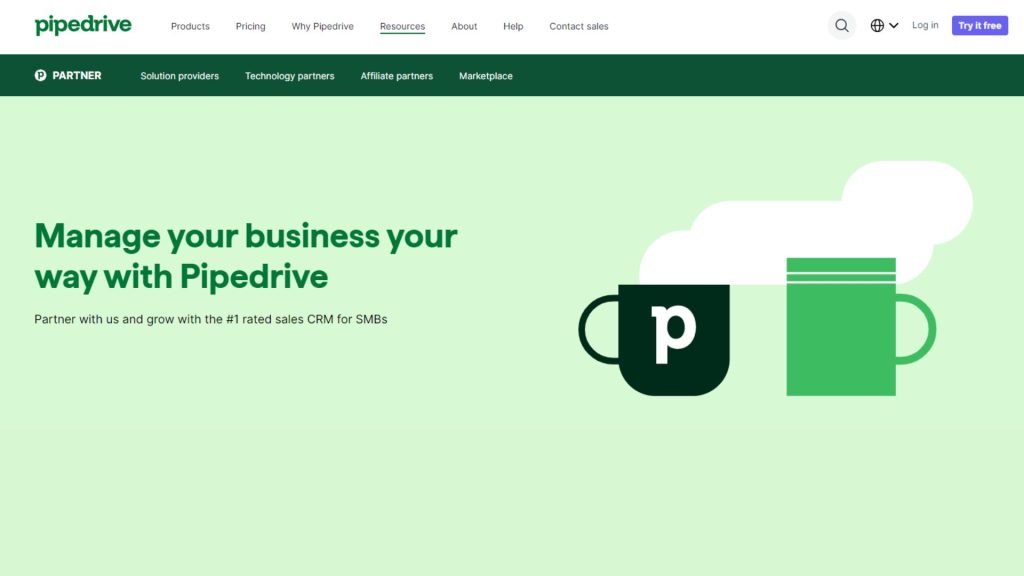Open Technology partners tab

289,76
